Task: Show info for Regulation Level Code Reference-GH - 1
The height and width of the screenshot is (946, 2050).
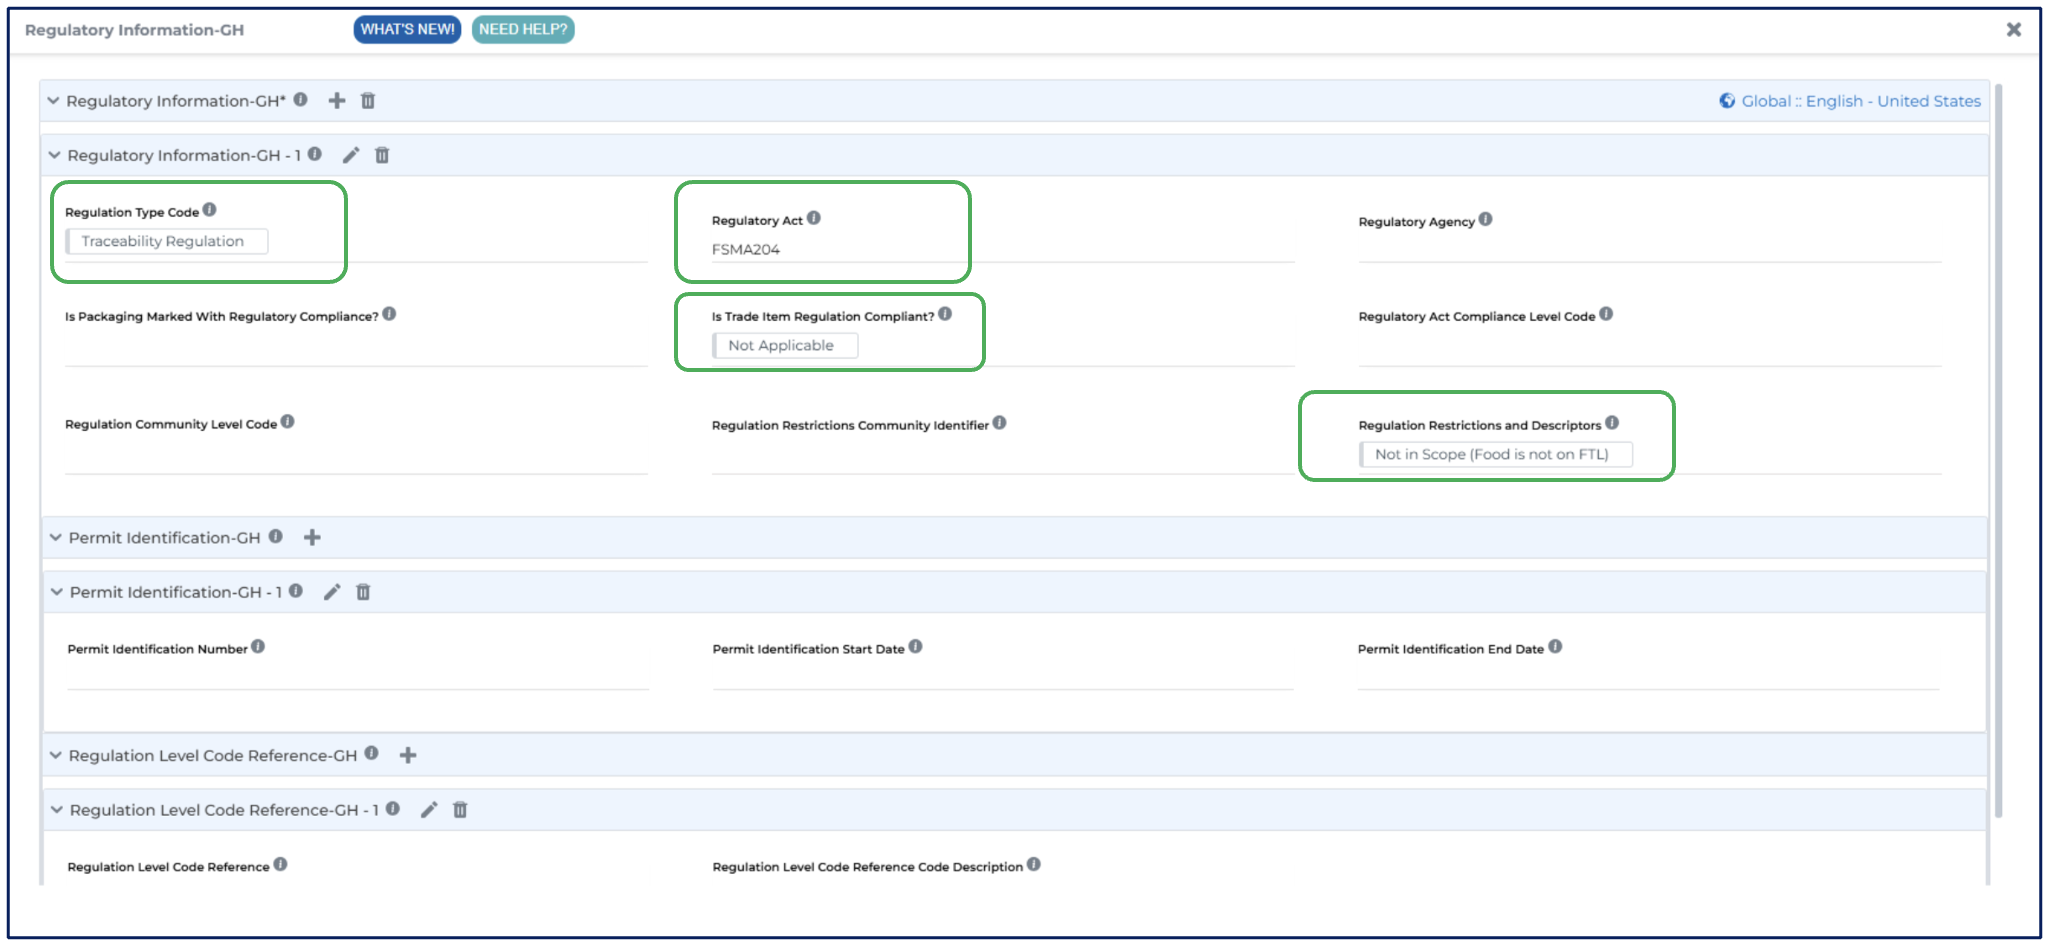Action: tap(393, 808)
